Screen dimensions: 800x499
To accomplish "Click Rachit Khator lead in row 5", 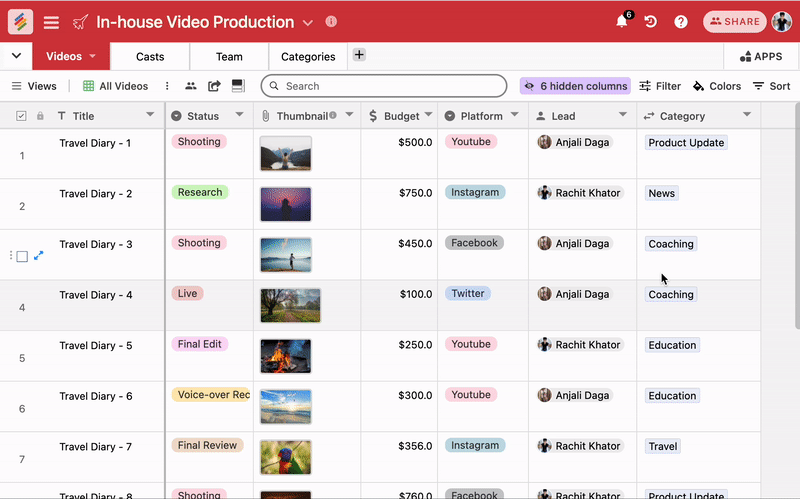I will tap(579, 344).
